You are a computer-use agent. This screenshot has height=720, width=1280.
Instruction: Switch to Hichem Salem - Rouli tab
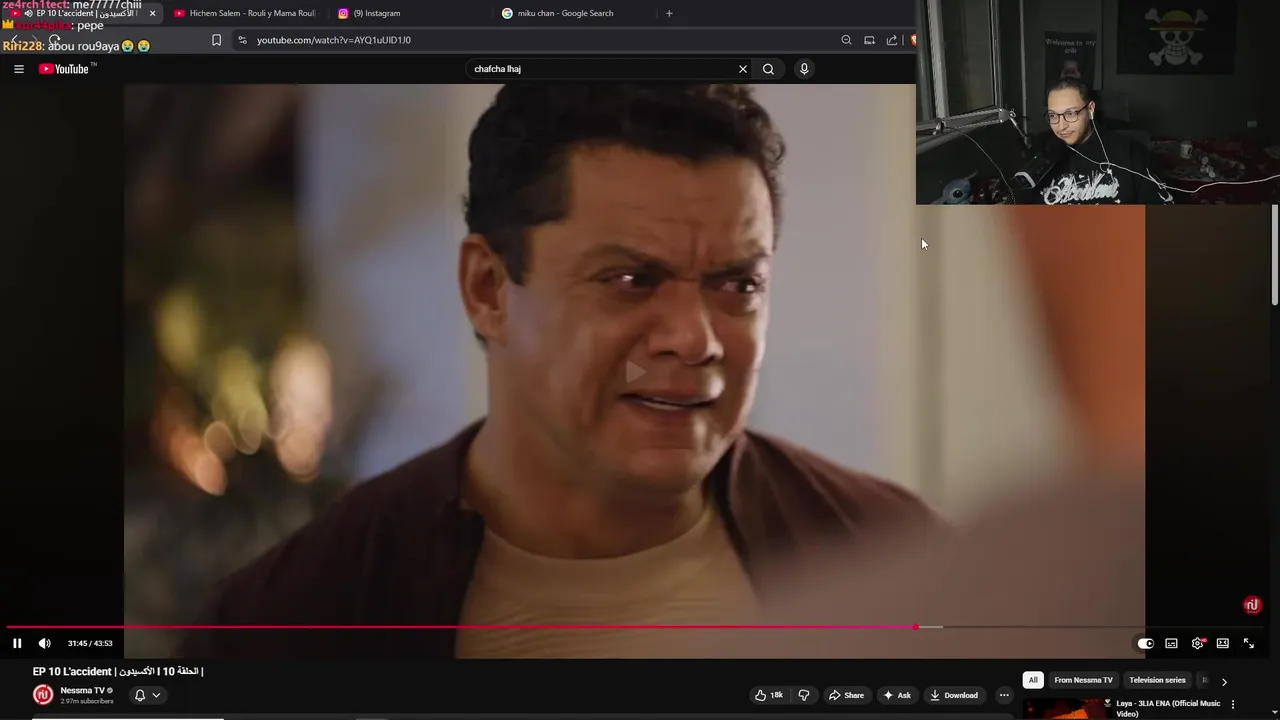[245, 13]
